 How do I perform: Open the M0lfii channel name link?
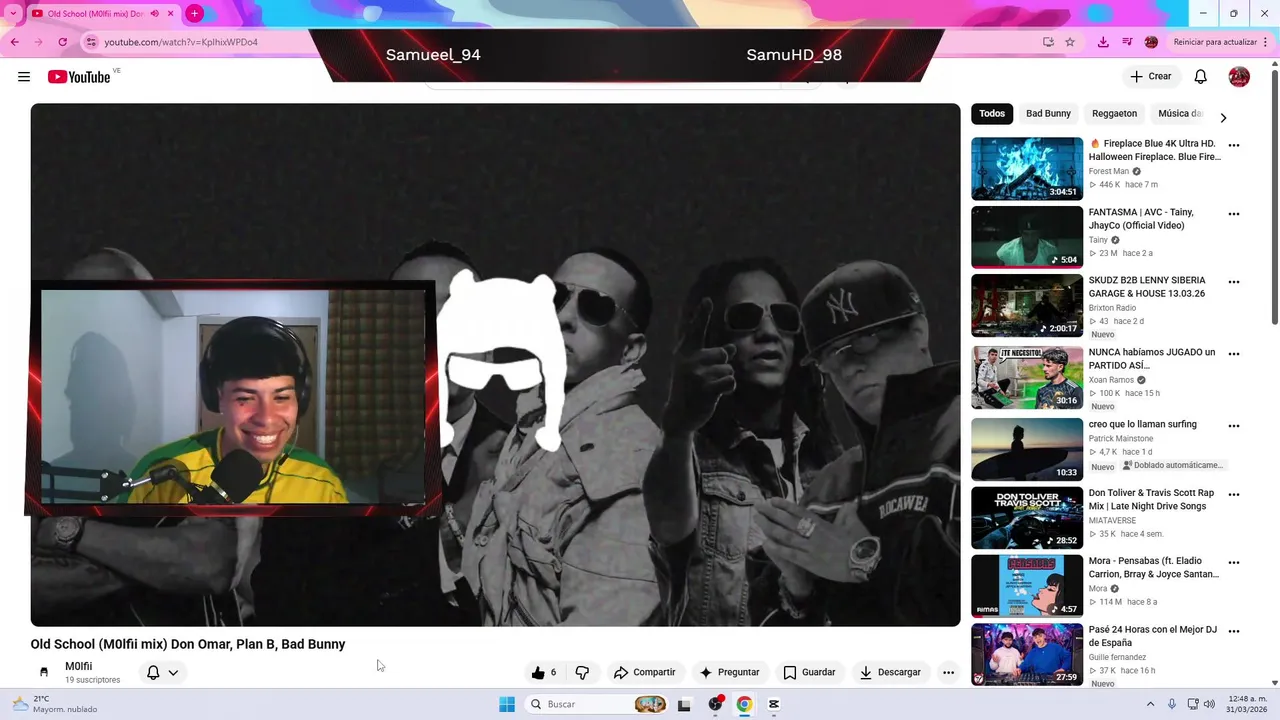78,666
